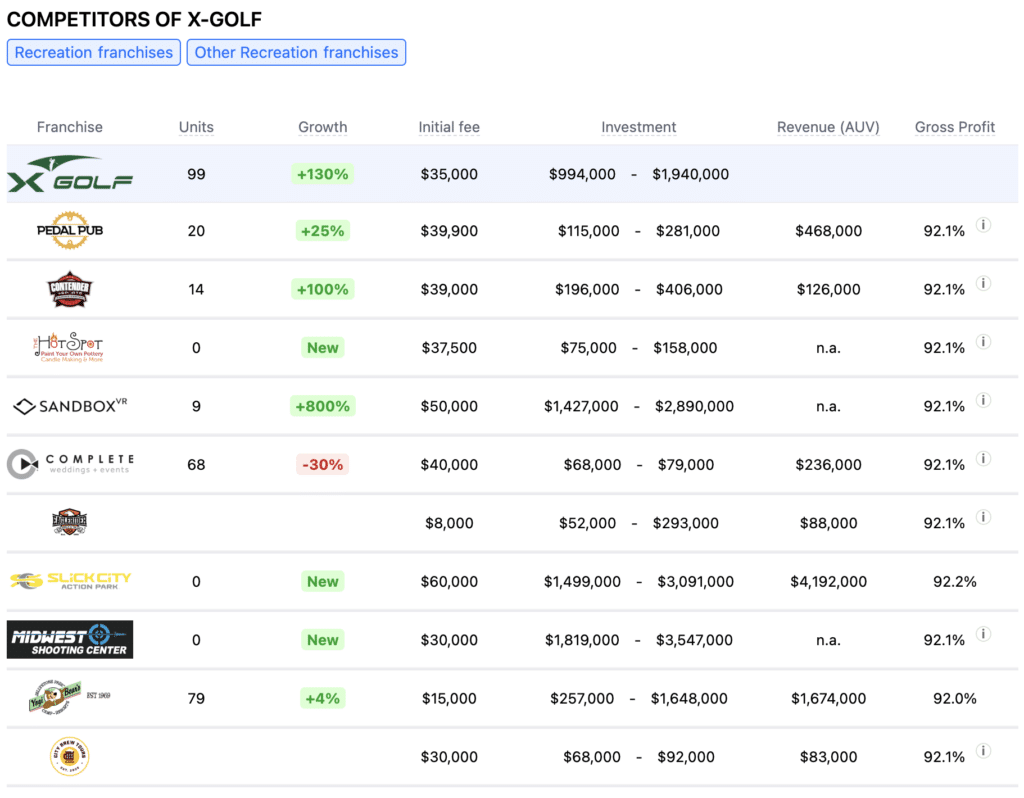
Task: Open the Other Recreation franchises tag
Action: click(x=296, y=52)
